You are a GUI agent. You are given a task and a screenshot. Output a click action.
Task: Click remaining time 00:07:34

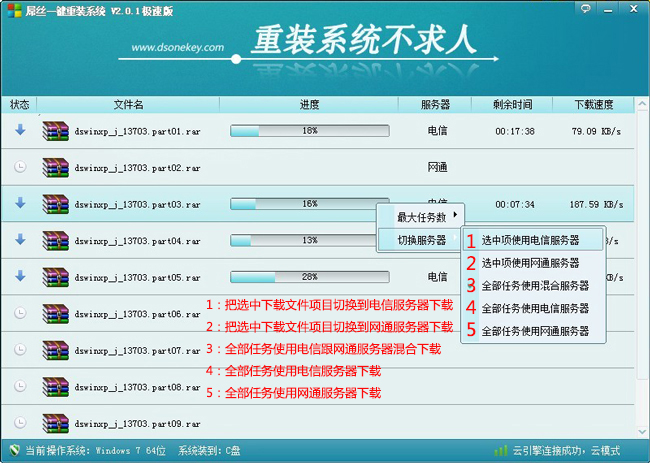coord(515,204)
